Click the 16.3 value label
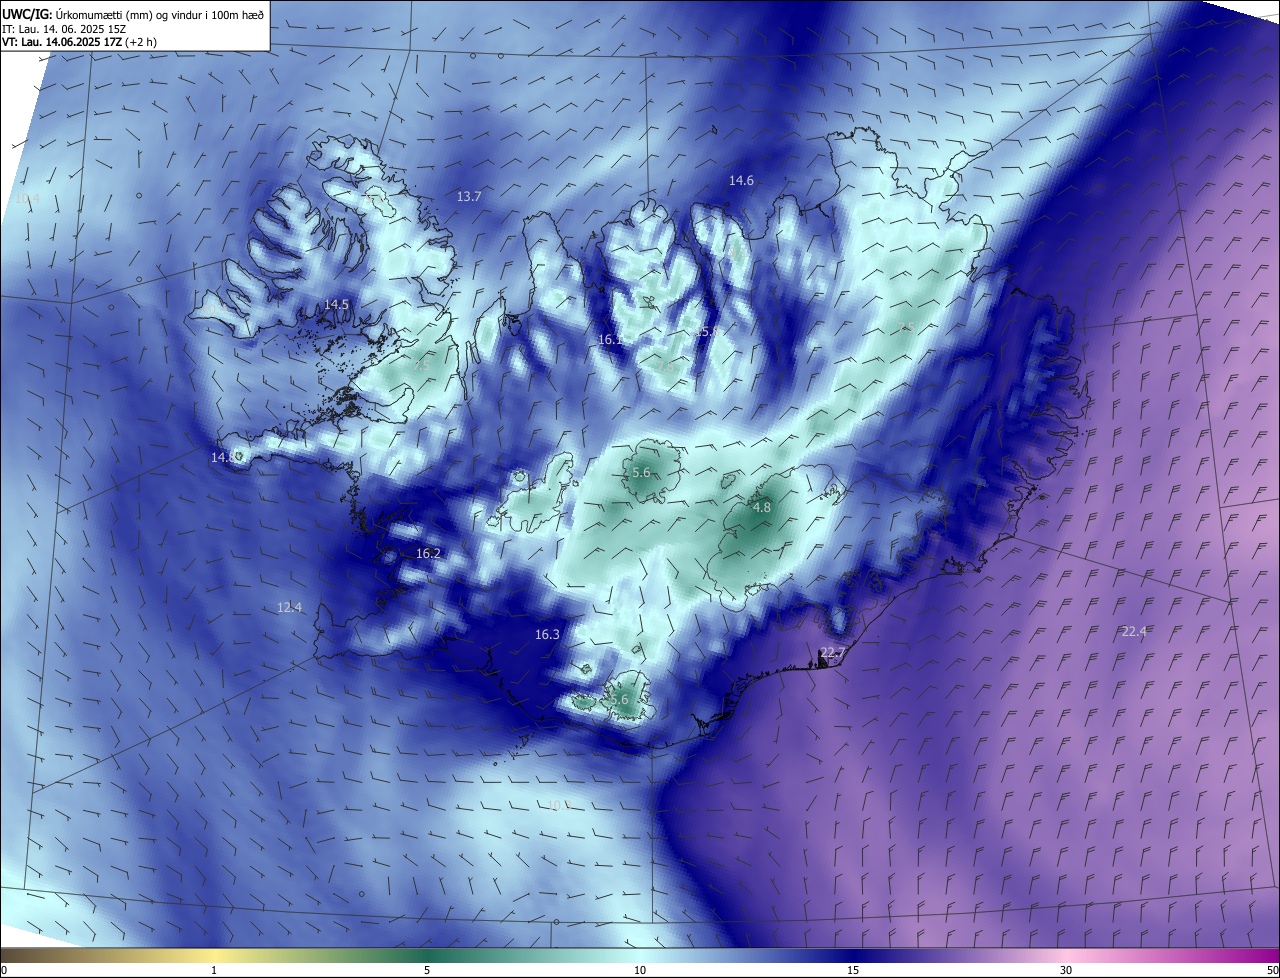Screen dimensions: 1280x978 click(547, 634)
